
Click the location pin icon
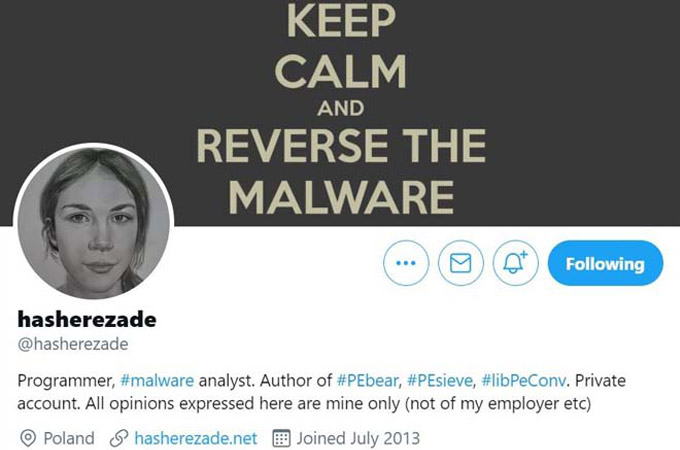point(28,438)
